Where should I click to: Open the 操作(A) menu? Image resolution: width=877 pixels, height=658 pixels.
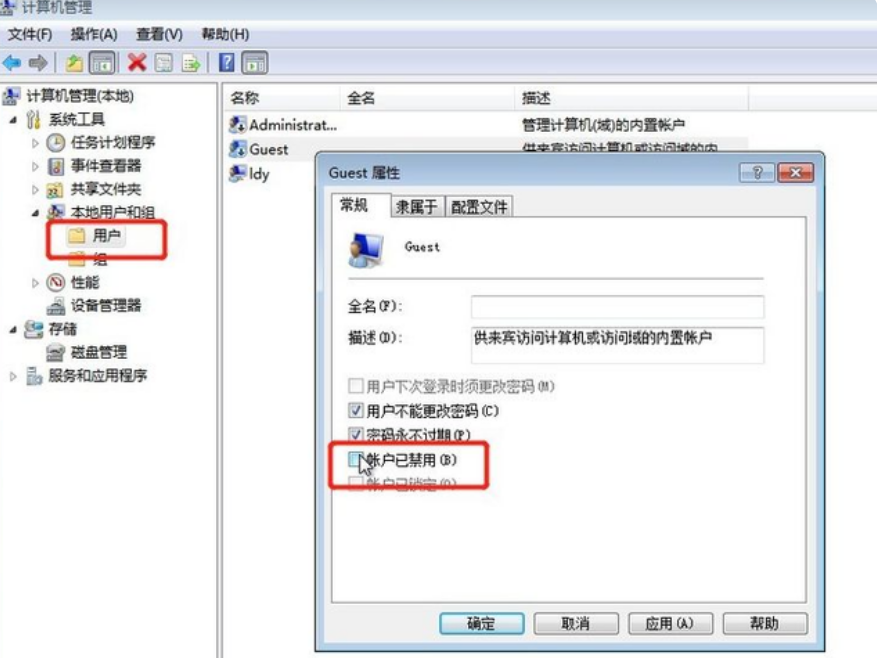pos(94,35)
